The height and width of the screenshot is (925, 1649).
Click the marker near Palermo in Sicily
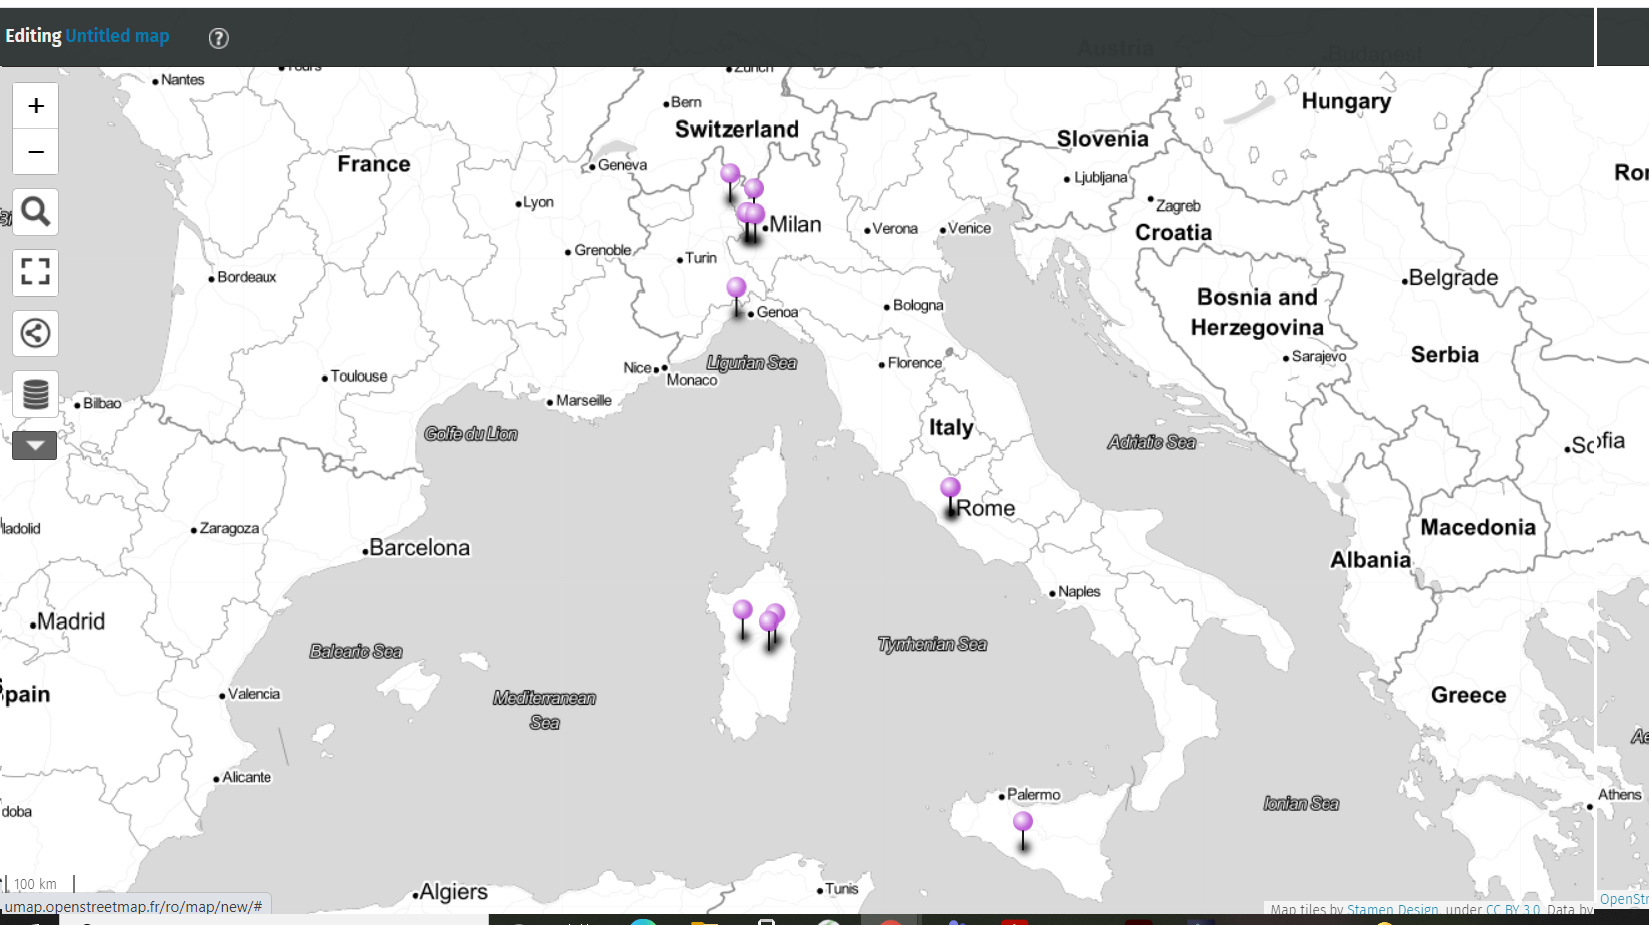click(x=1021, y=820)
